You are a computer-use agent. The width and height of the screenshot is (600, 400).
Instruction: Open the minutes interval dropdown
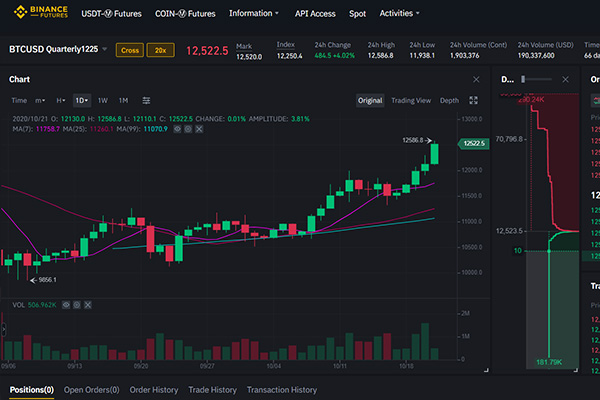click(x=40, y=100)
